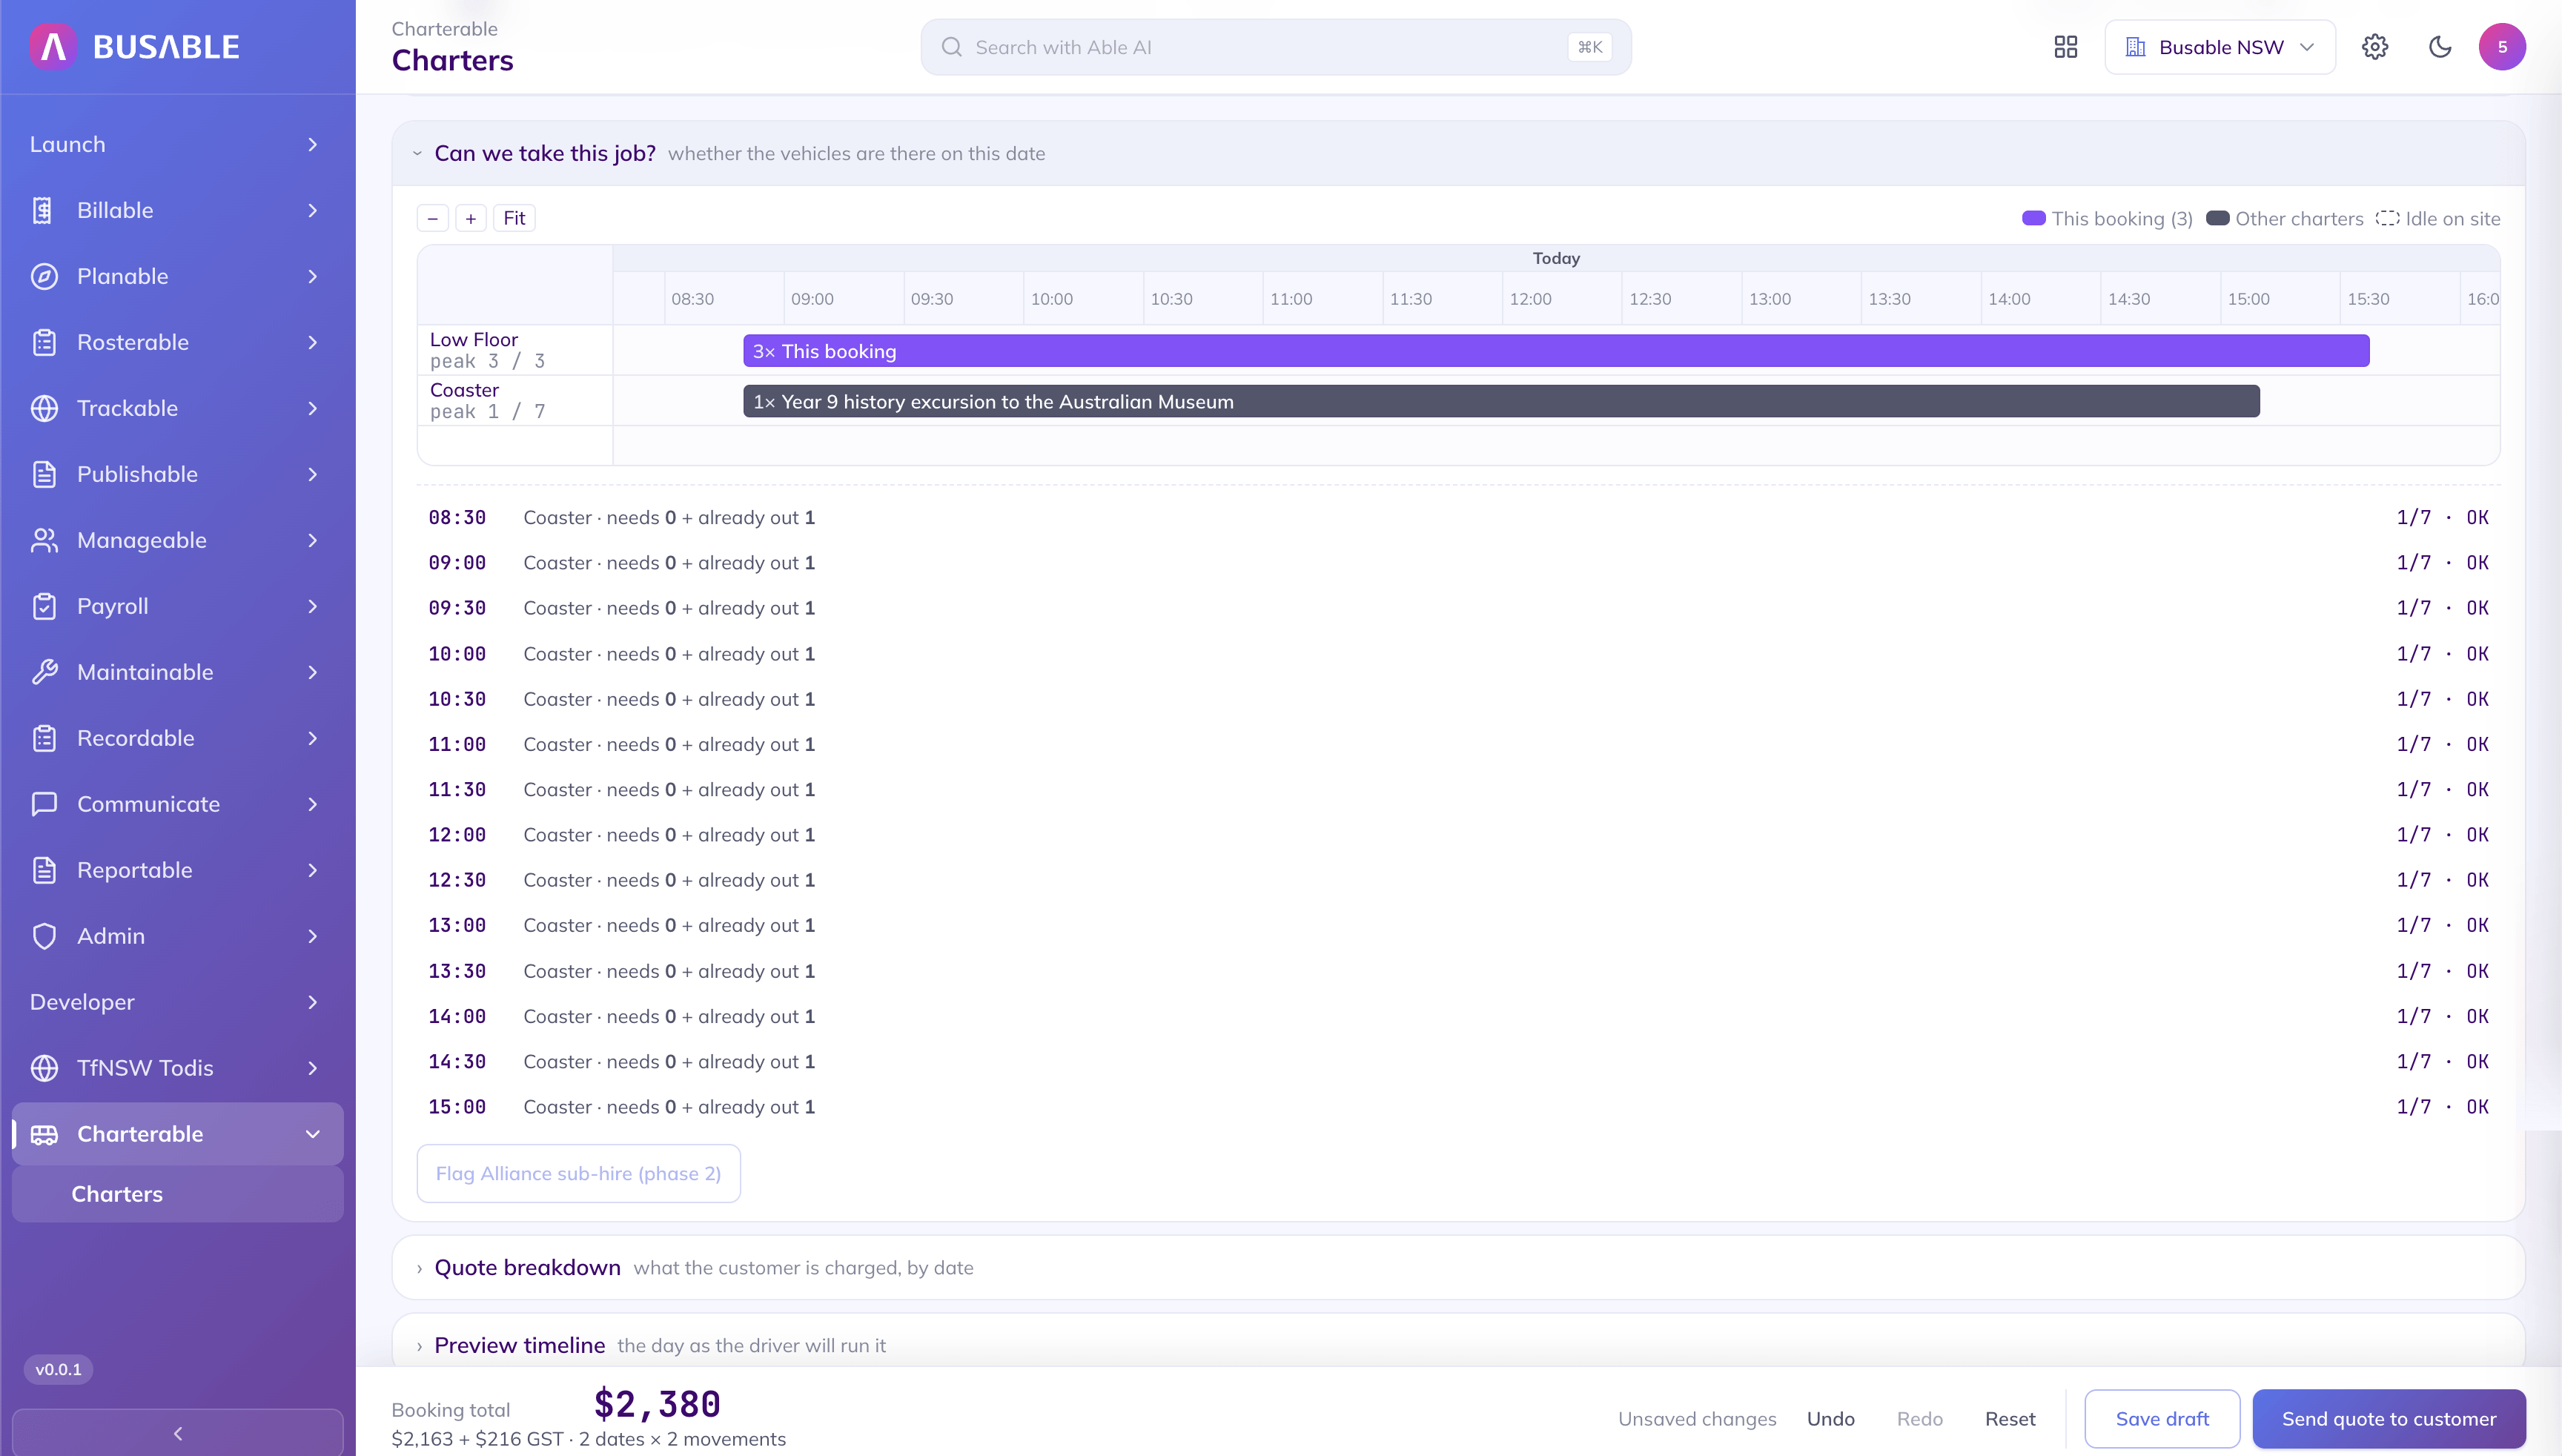Click the Save draft button
This screenshot has height=1456, width=2562.
[x=2162, y=1419]
